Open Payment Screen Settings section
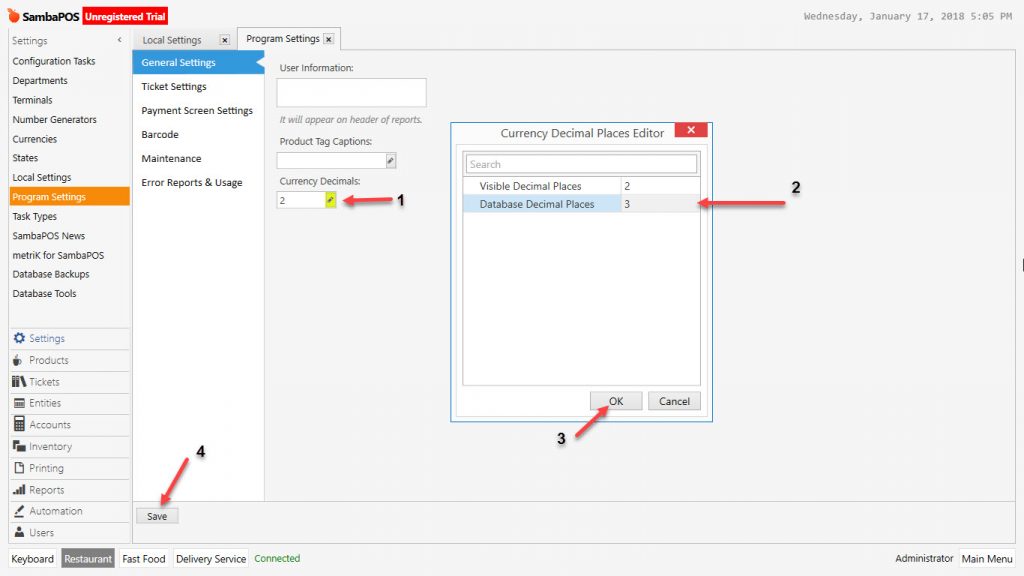Viewport: 1024px width, 576px height. coord(198,110)
